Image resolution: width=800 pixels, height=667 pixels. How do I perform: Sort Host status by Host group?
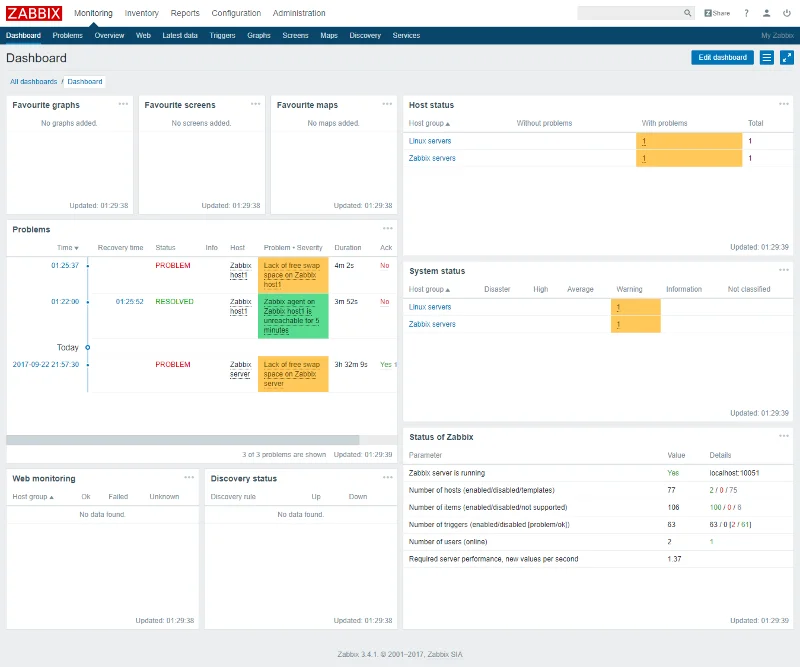(429, 123)
